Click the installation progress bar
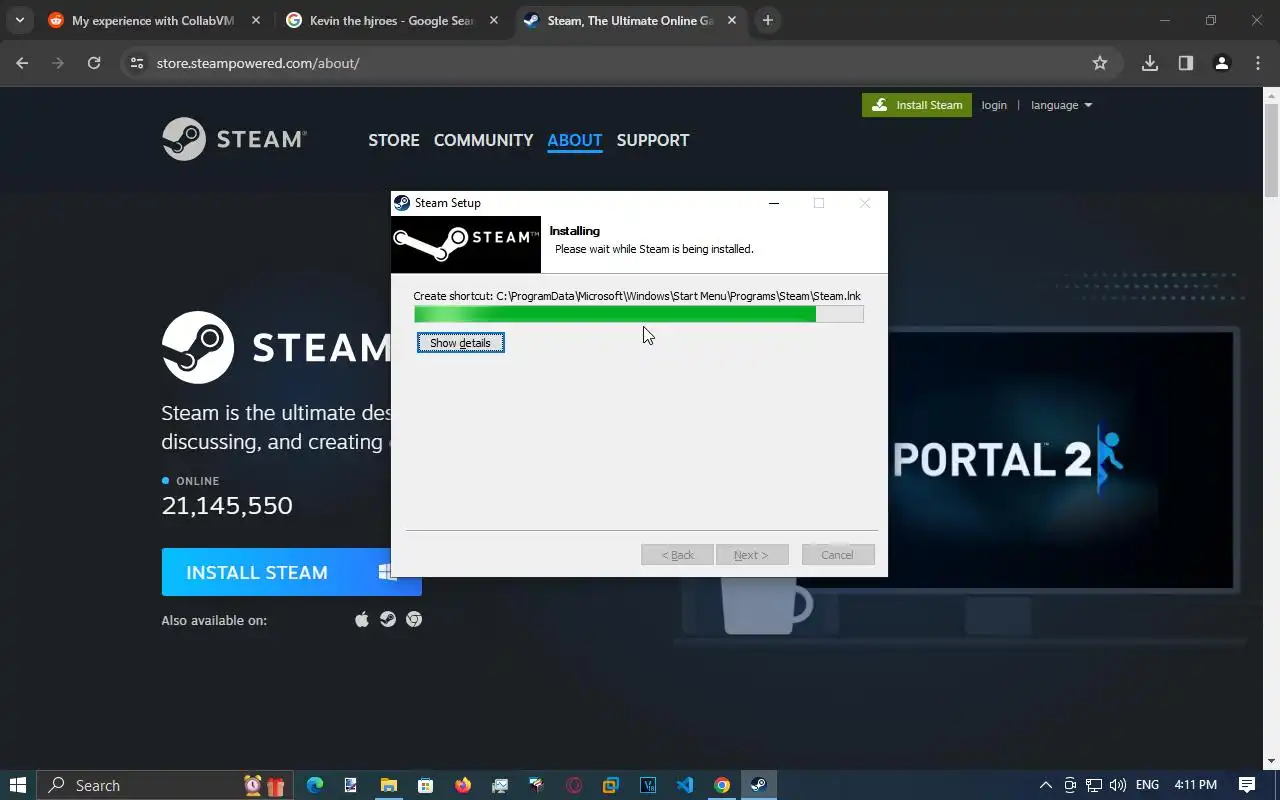The image size is (1280, 800). (638, 314)
